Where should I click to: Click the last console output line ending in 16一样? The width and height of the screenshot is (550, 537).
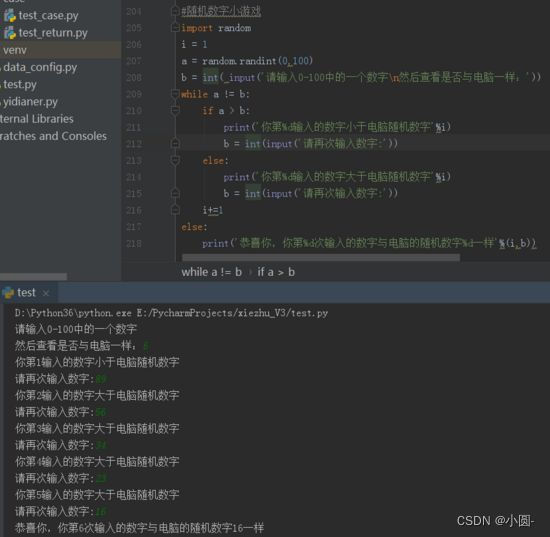coord(139,528)
